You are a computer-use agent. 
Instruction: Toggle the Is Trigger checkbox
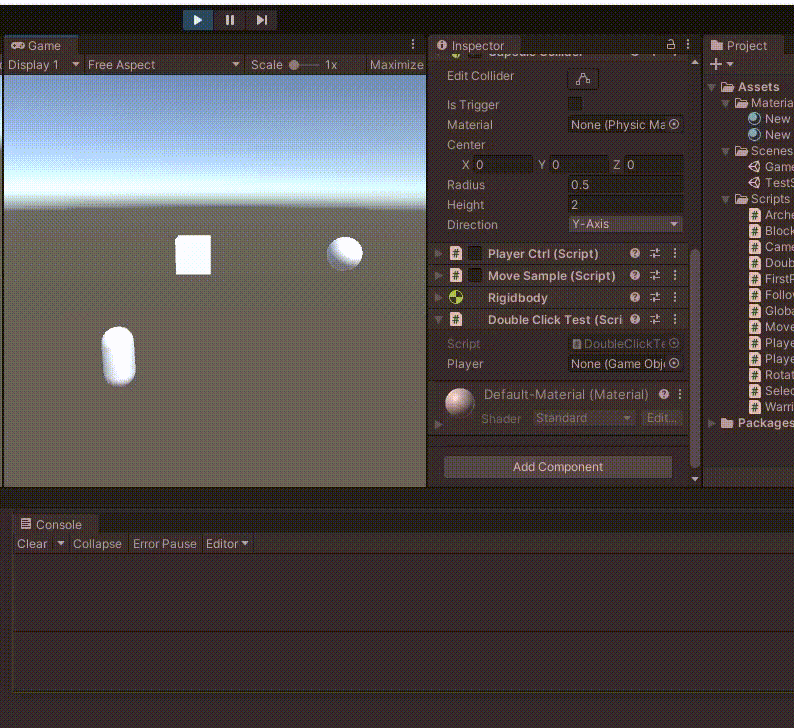pos(575,104)
